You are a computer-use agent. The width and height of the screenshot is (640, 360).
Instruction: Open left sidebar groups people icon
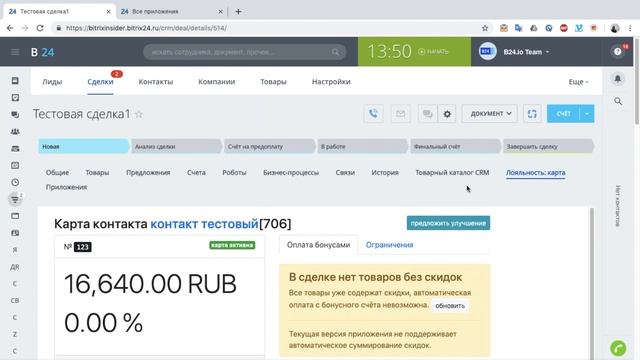click(15, 131)
